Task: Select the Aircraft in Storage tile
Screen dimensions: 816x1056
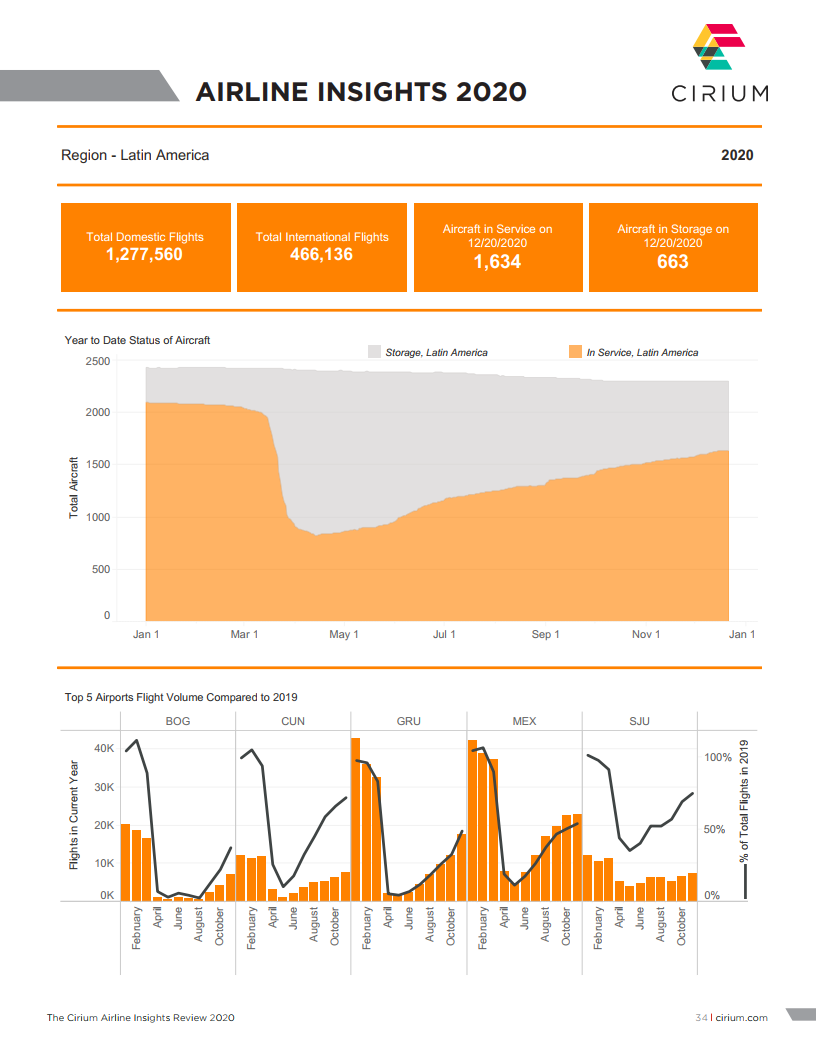Action: (673, 247)
